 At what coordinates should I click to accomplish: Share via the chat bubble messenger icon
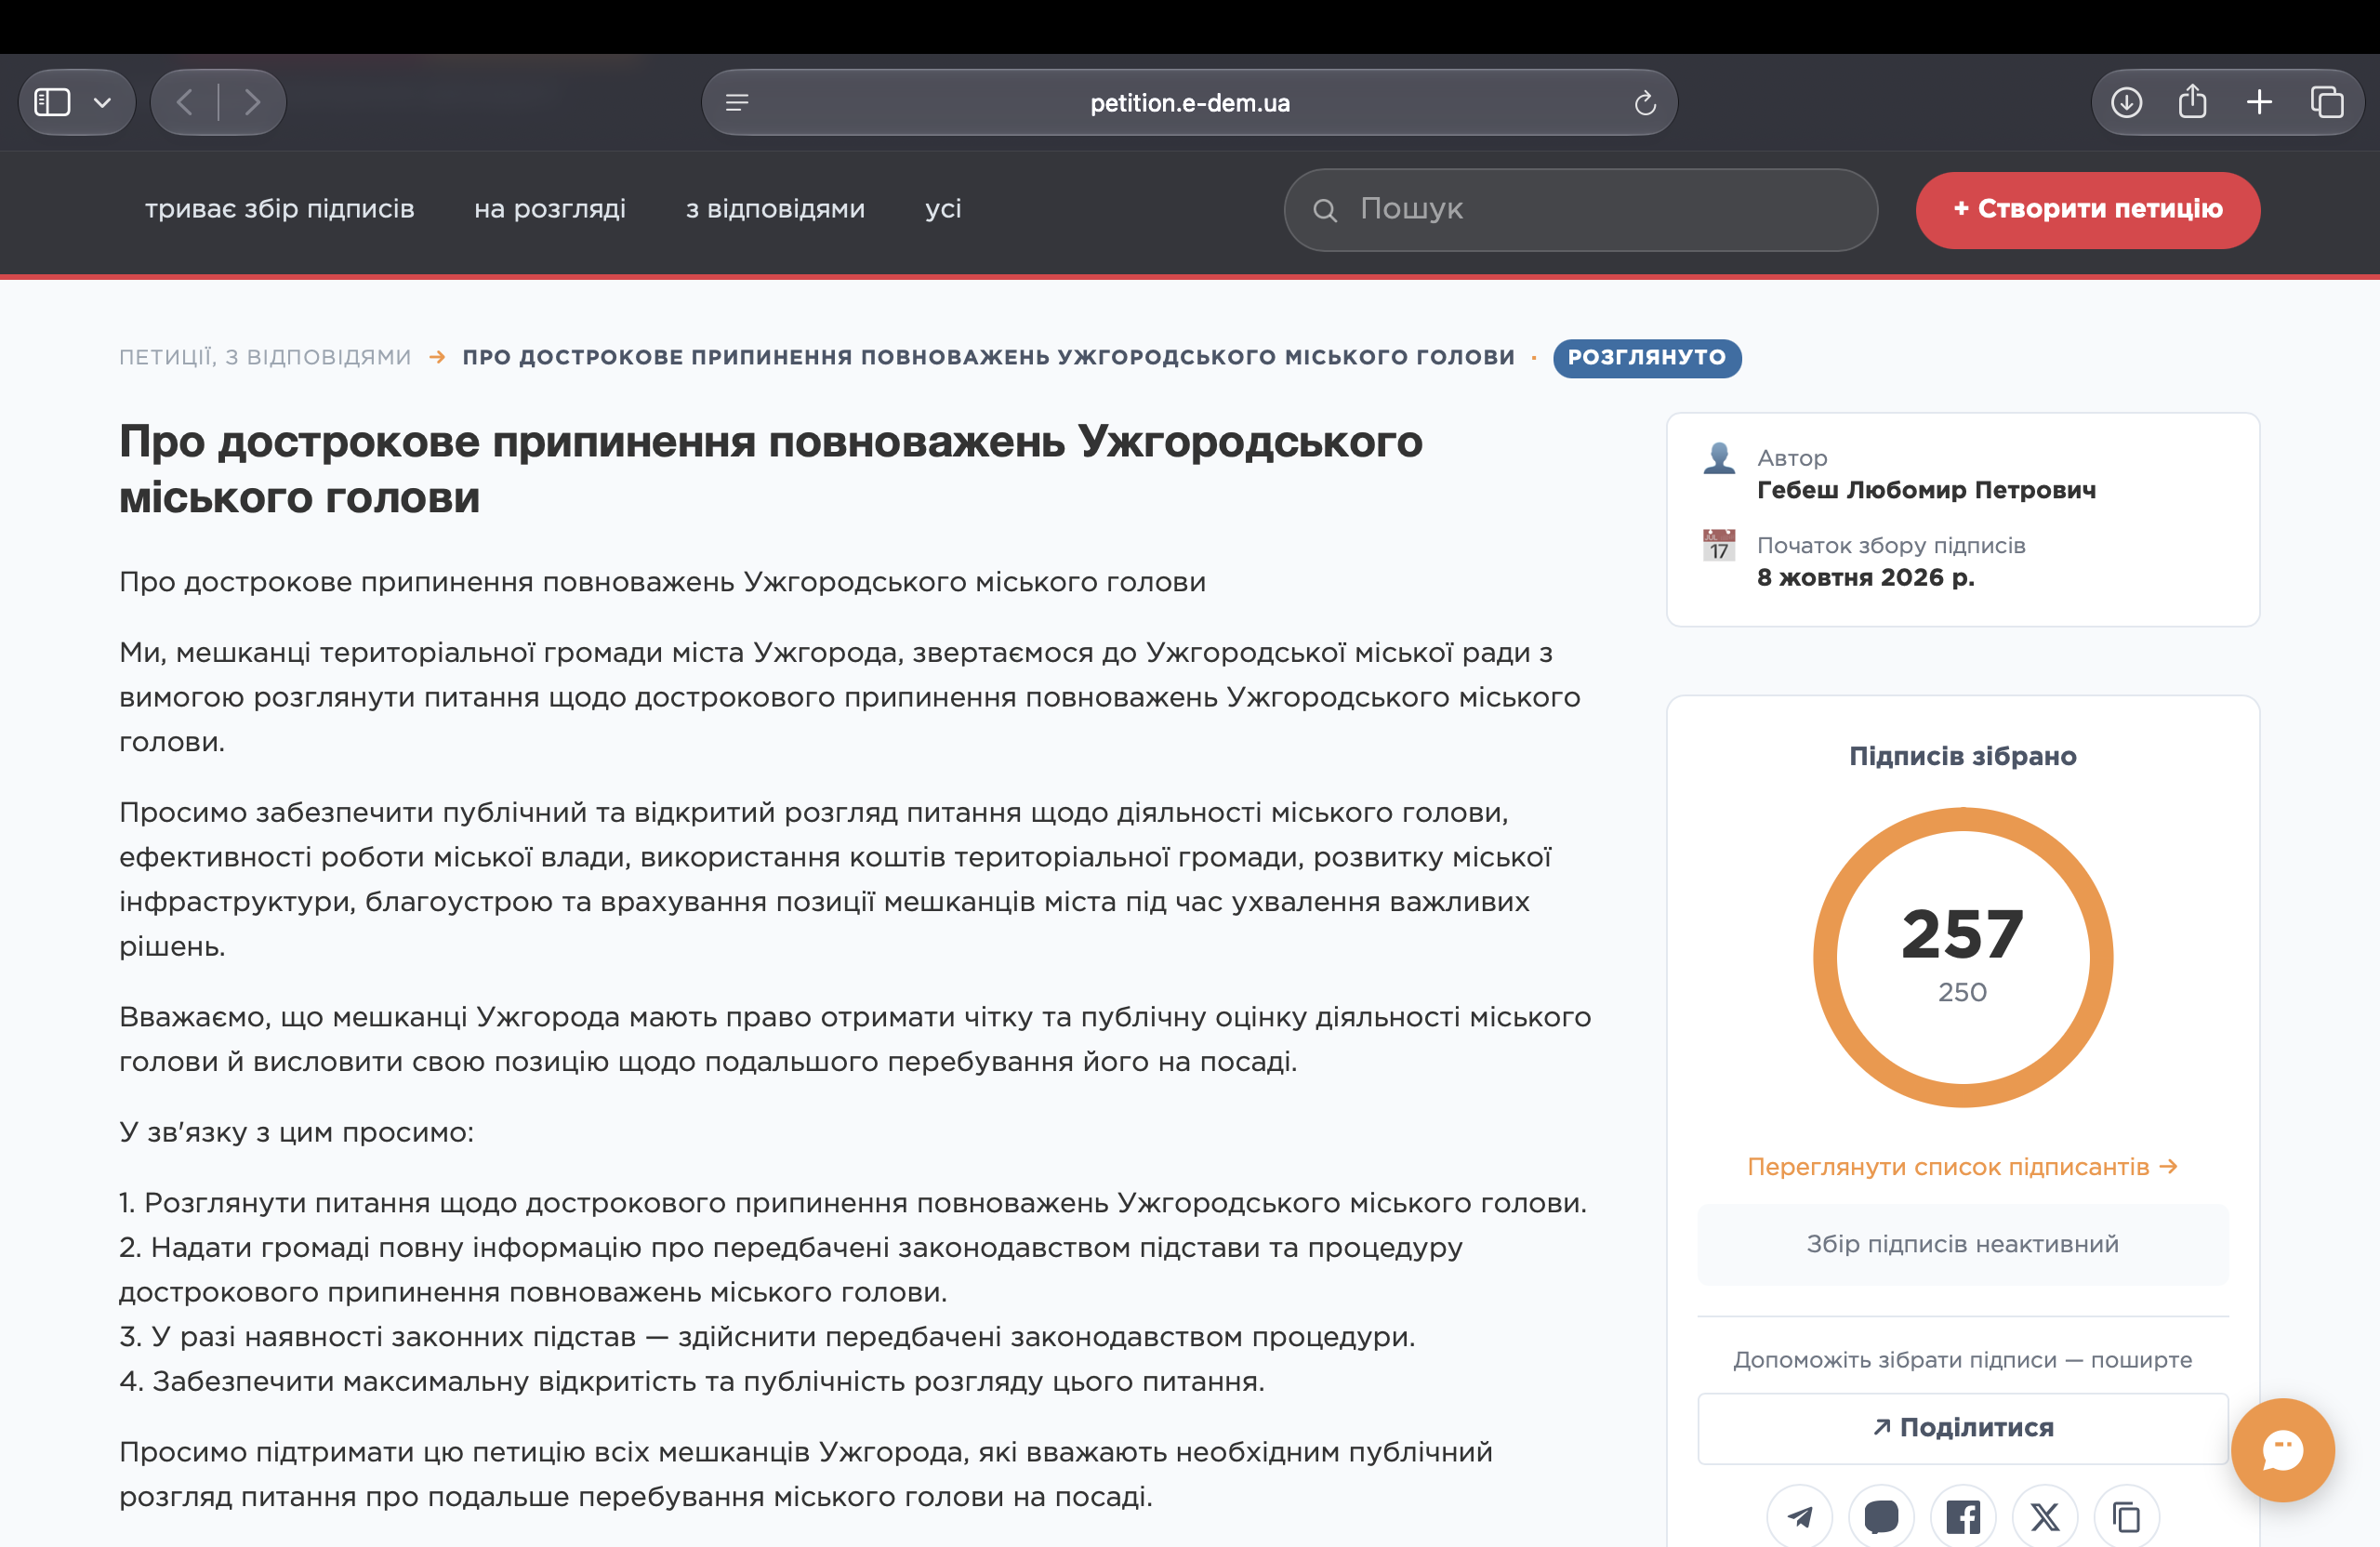pos(1881,1516)
